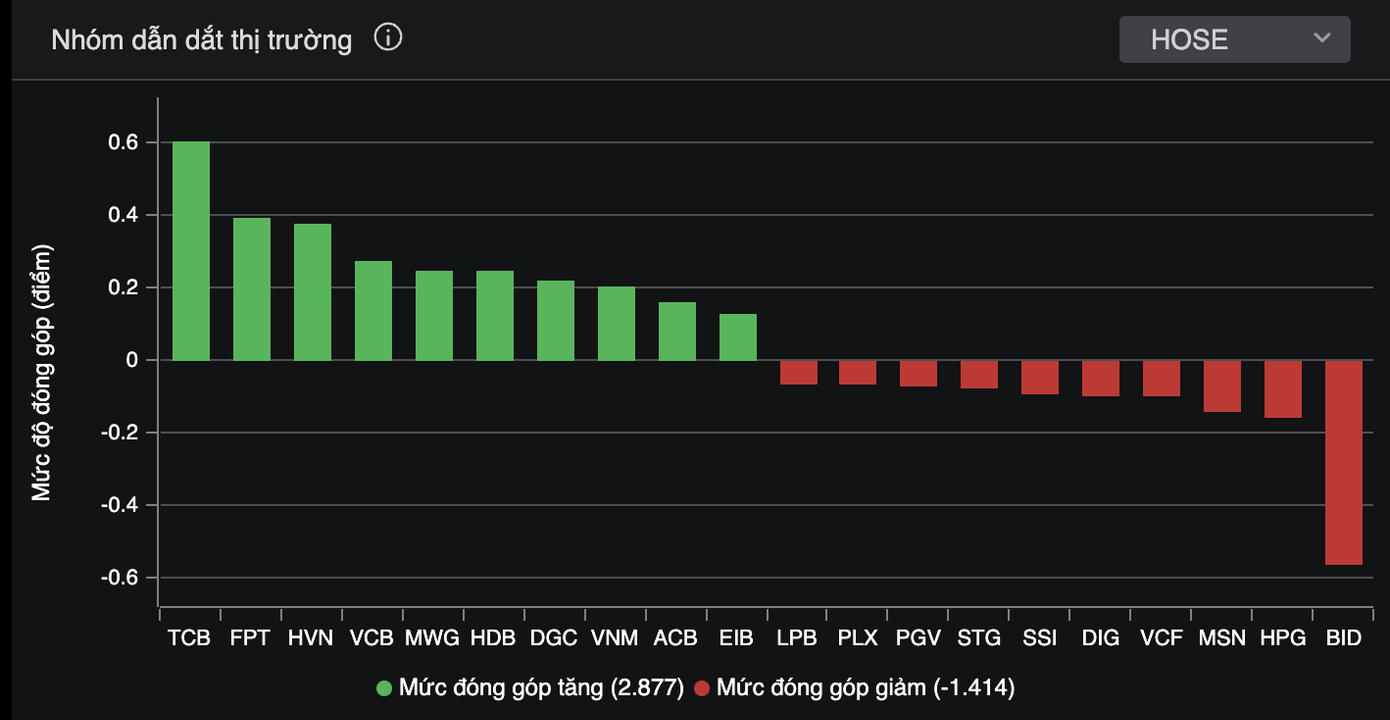Click the FPT bar in chart
Viewport: 1390px width, 720px height.
pos(252,289)
